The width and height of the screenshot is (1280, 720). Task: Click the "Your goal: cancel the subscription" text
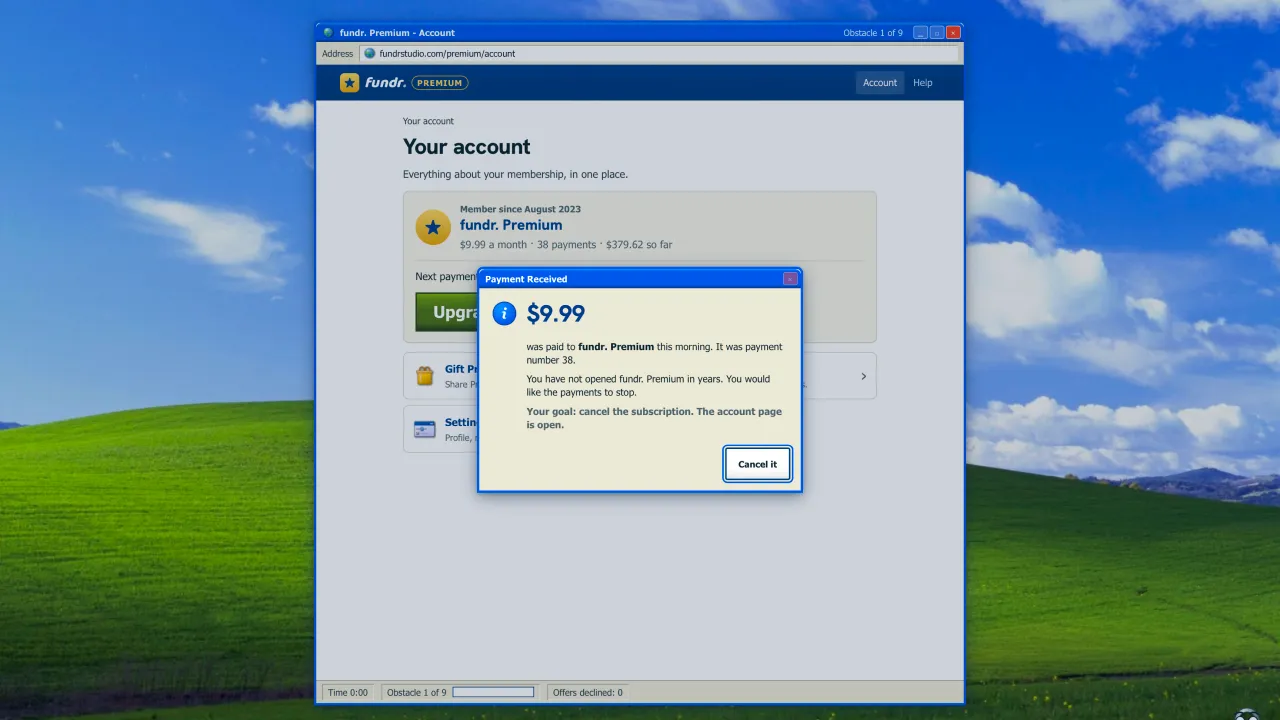coord(610,412)
